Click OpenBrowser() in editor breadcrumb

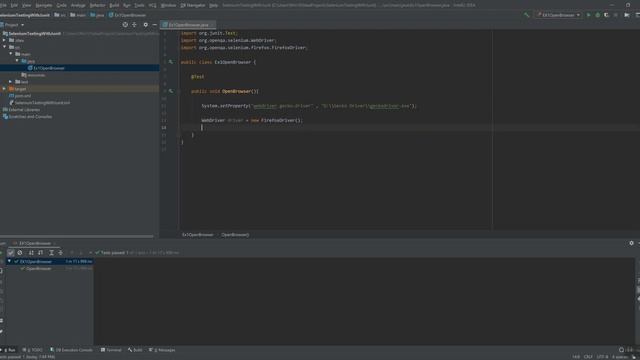click(x=235, y=235)
